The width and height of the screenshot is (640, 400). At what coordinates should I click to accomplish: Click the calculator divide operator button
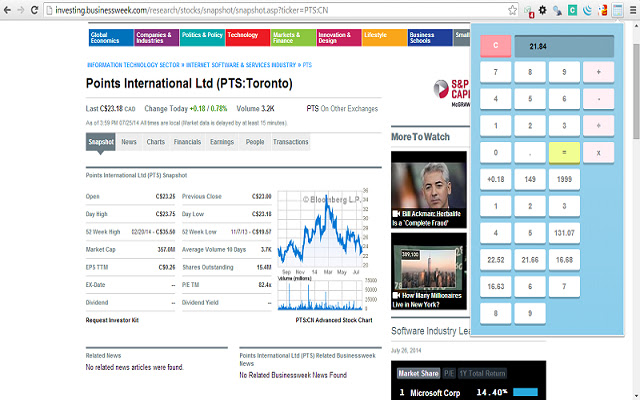pos(598,126)
